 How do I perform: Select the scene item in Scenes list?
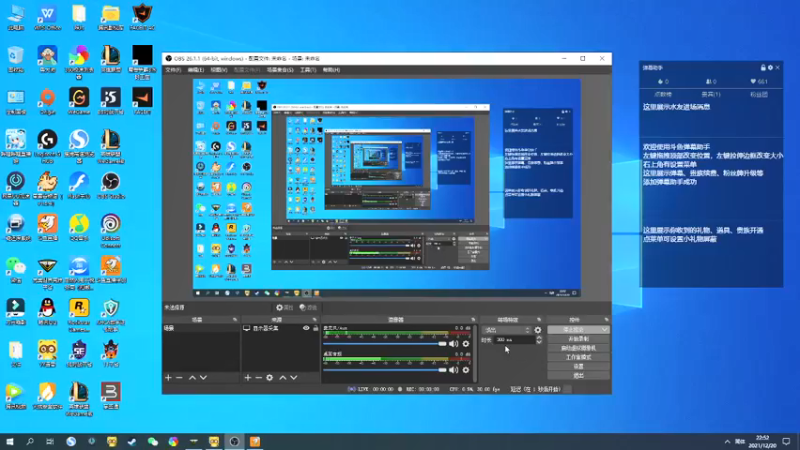click(201, 328)
